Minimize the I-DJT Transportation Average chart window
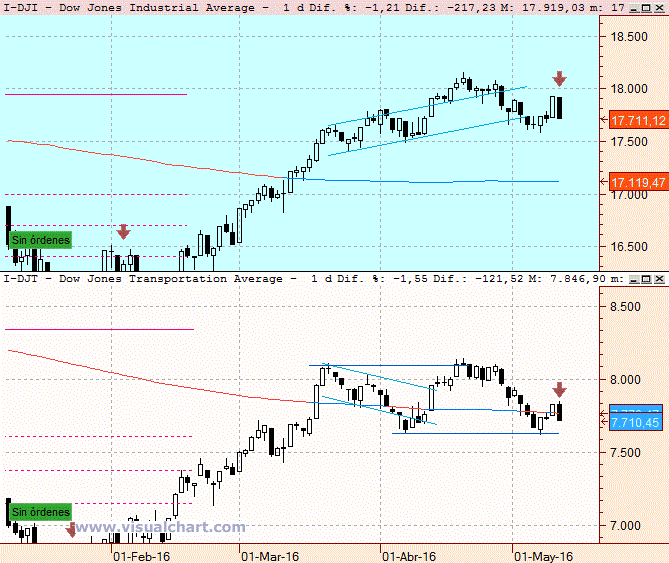Image resolution: width=669 pixels, height=563 pixels. [x=634, y=279]
